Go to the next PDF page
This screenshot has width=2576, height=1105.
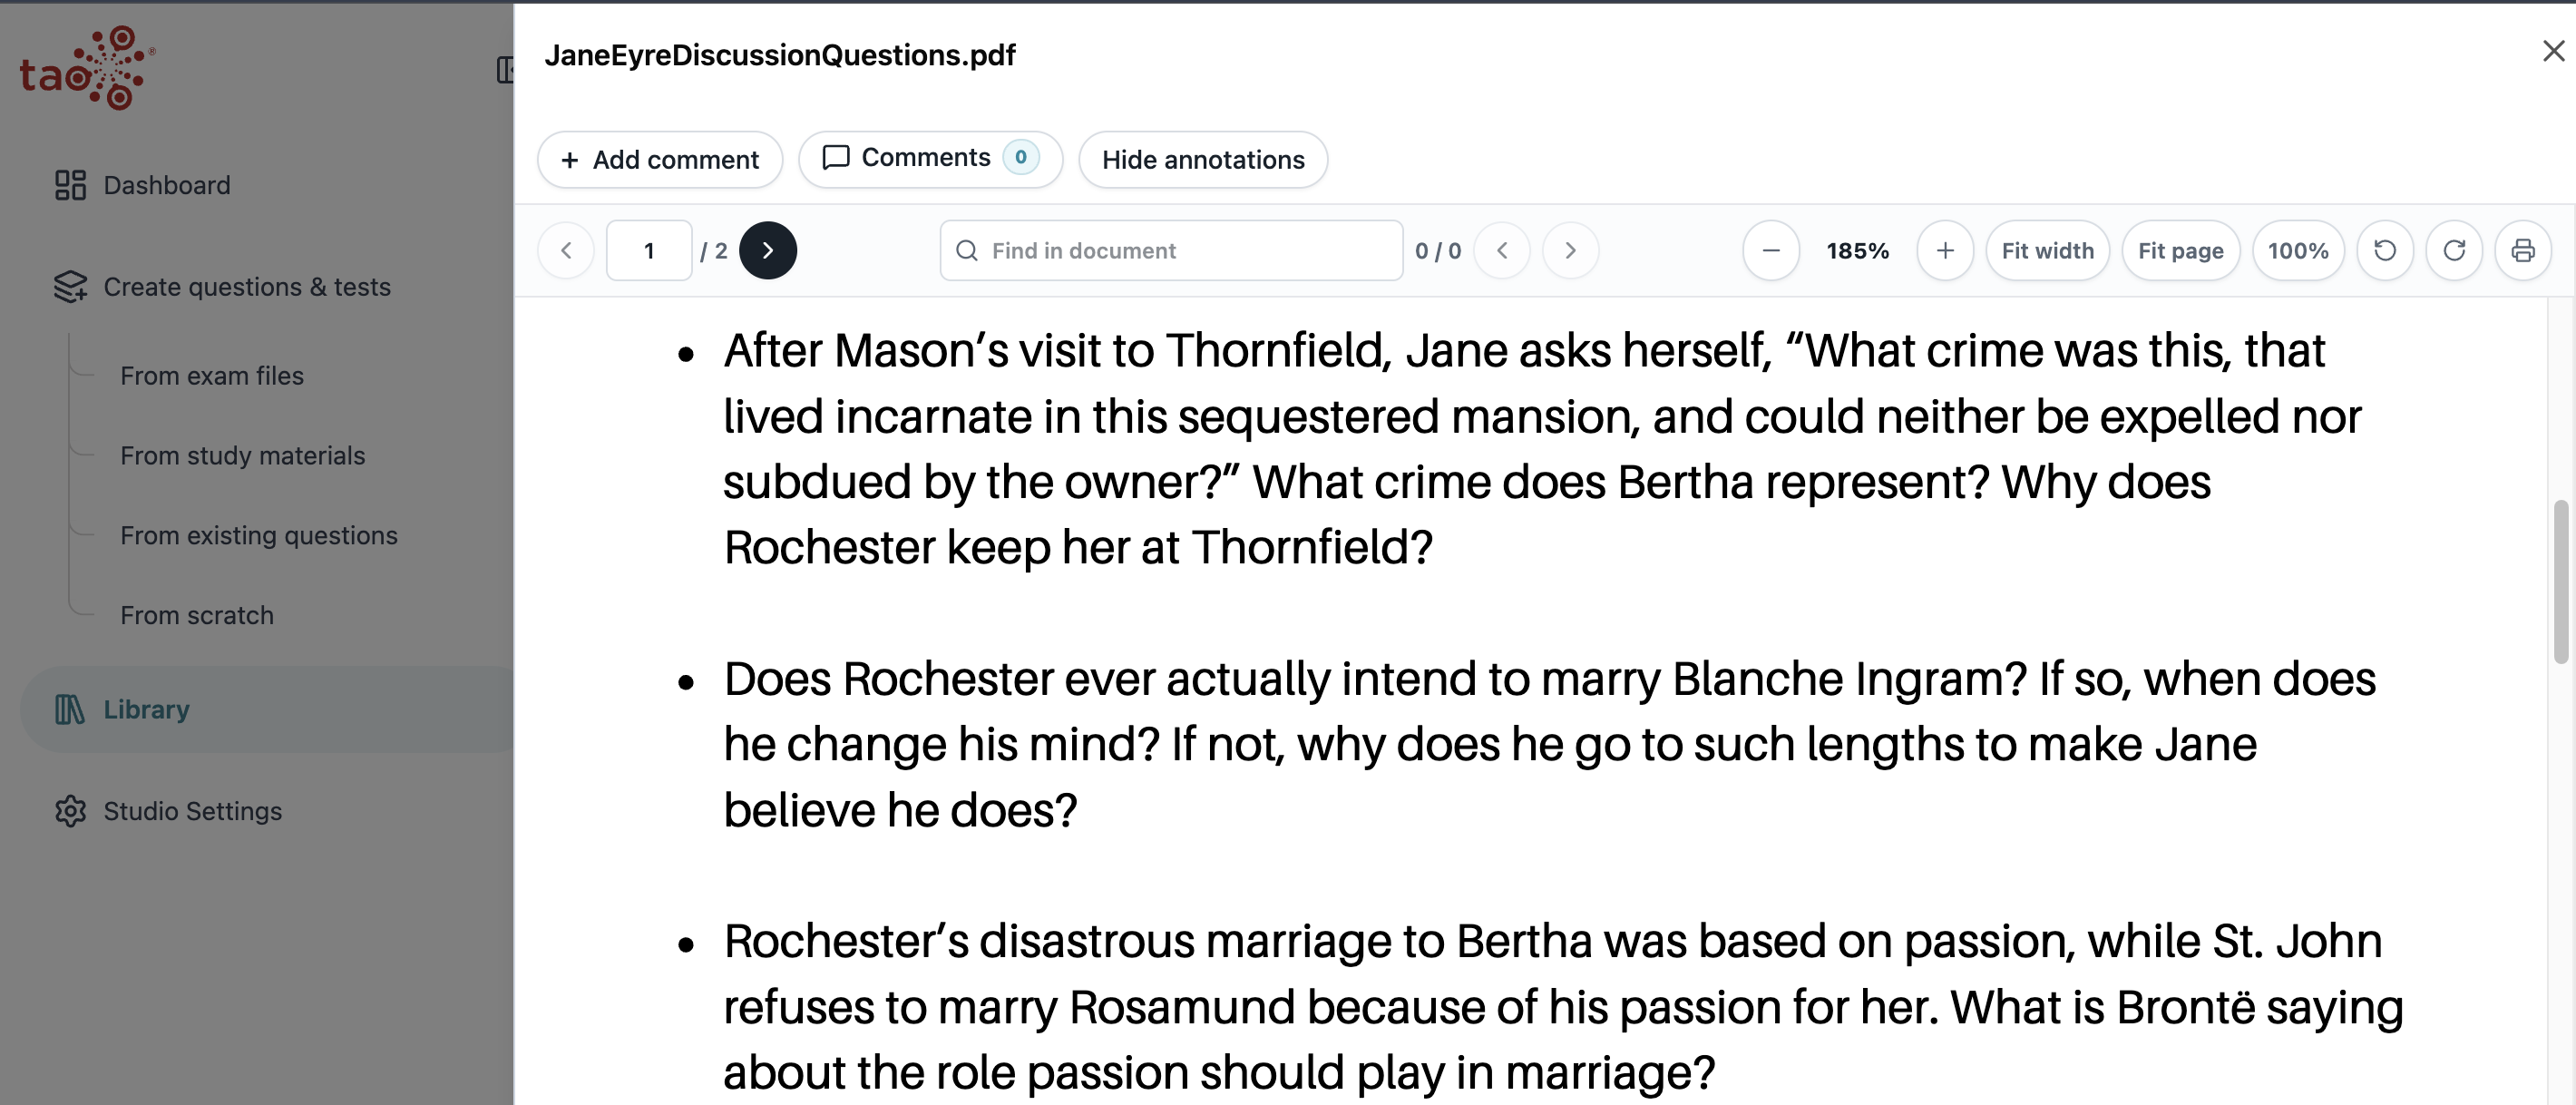click(x=767, y=250)
